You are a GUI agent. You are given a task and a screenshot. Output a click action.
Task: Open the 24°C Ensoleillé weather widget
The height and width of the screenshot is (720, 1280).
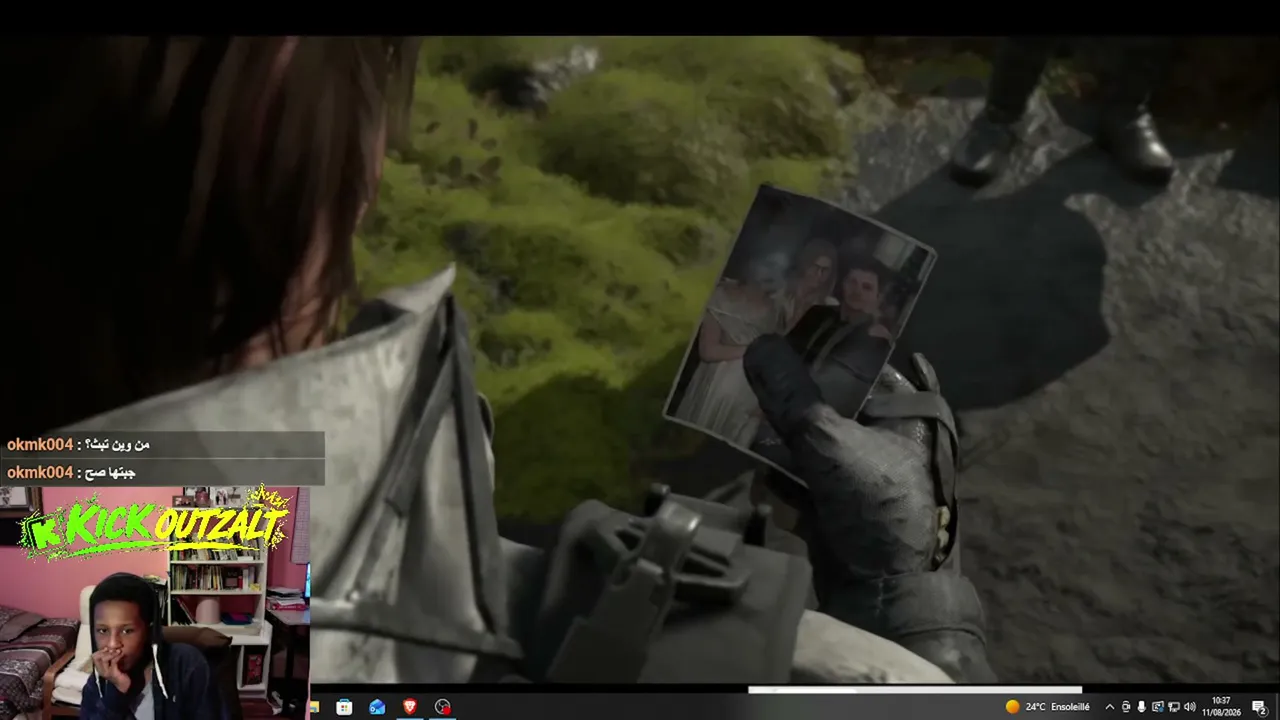click(1048, 707)
